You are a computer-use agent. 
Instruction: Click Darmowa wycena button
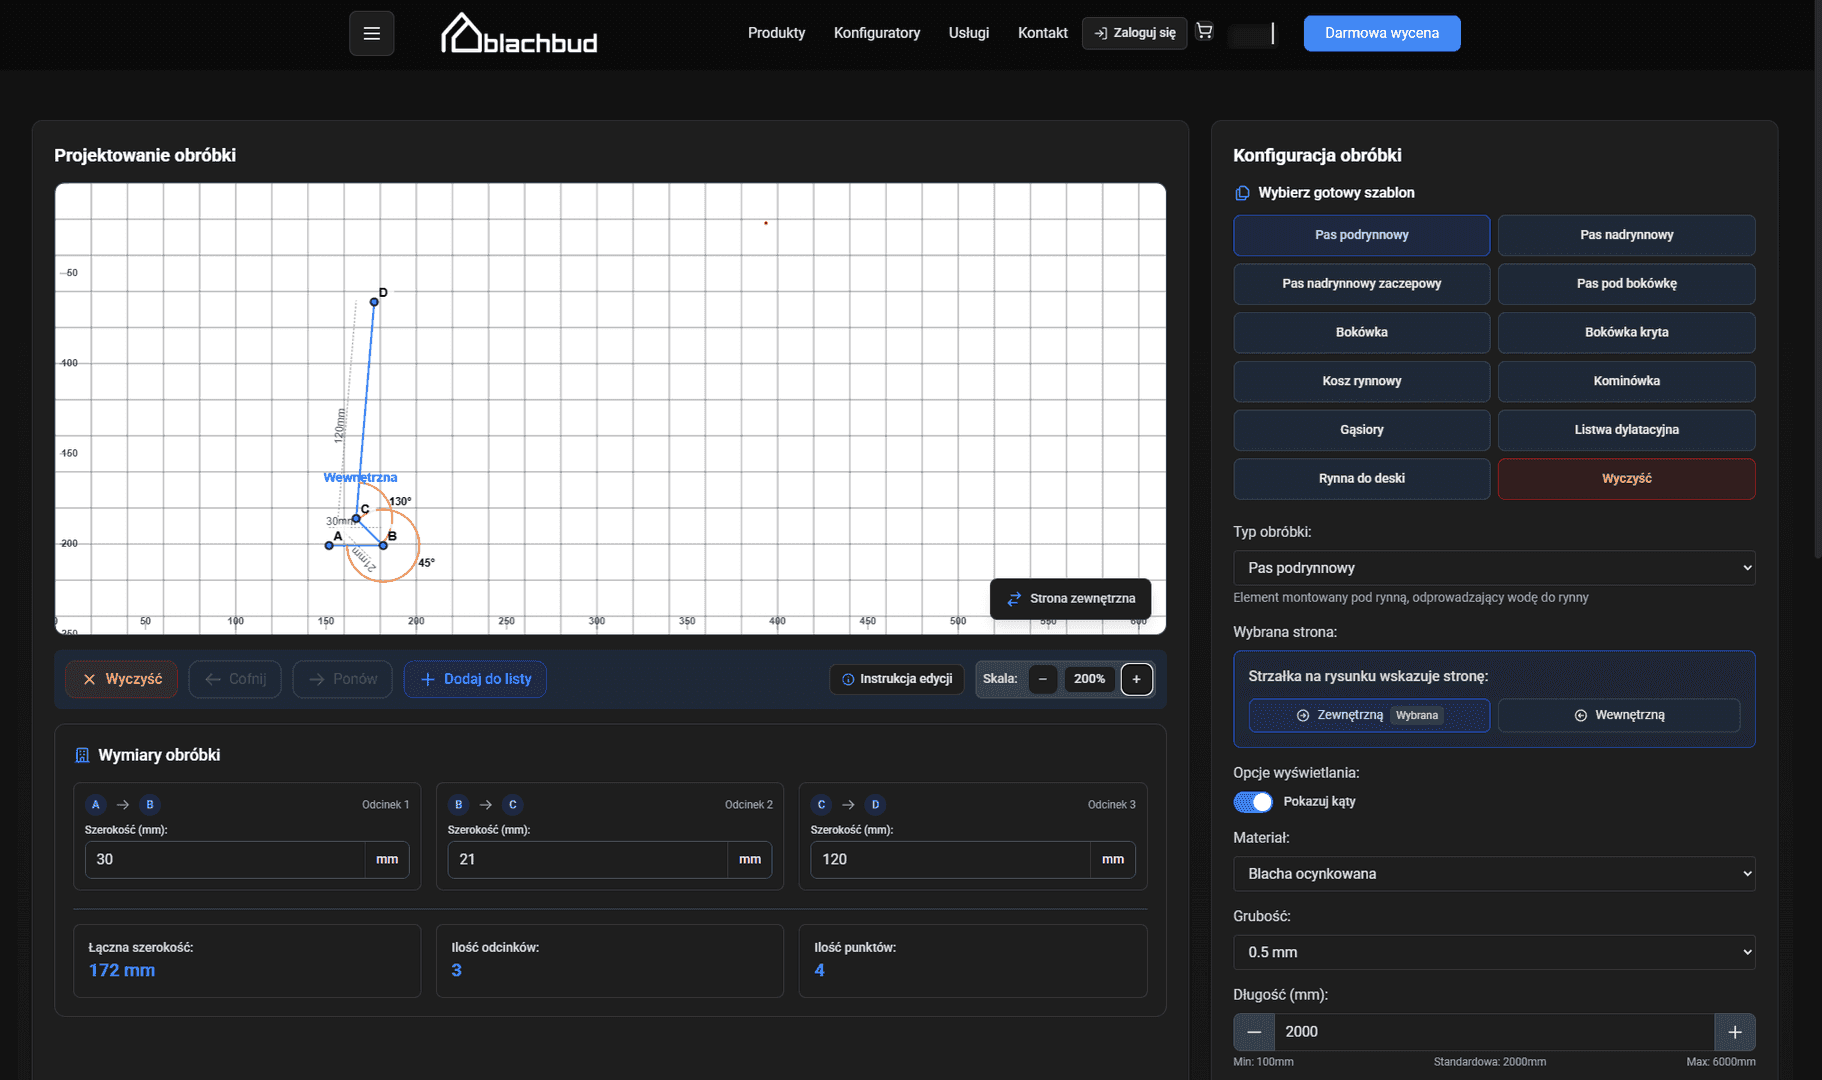1381,33
